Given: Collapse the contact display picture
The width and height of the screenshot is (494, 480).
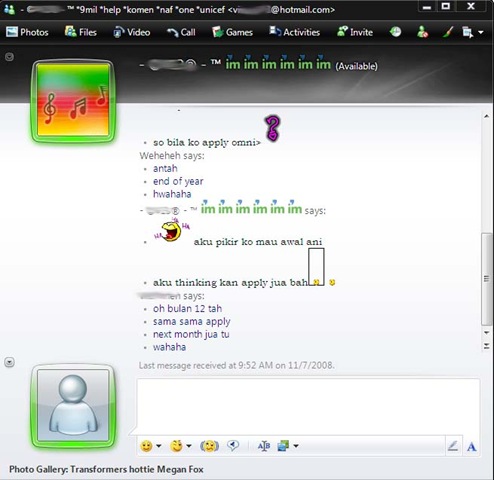Looking at the screenshot, I should (9, 57).
